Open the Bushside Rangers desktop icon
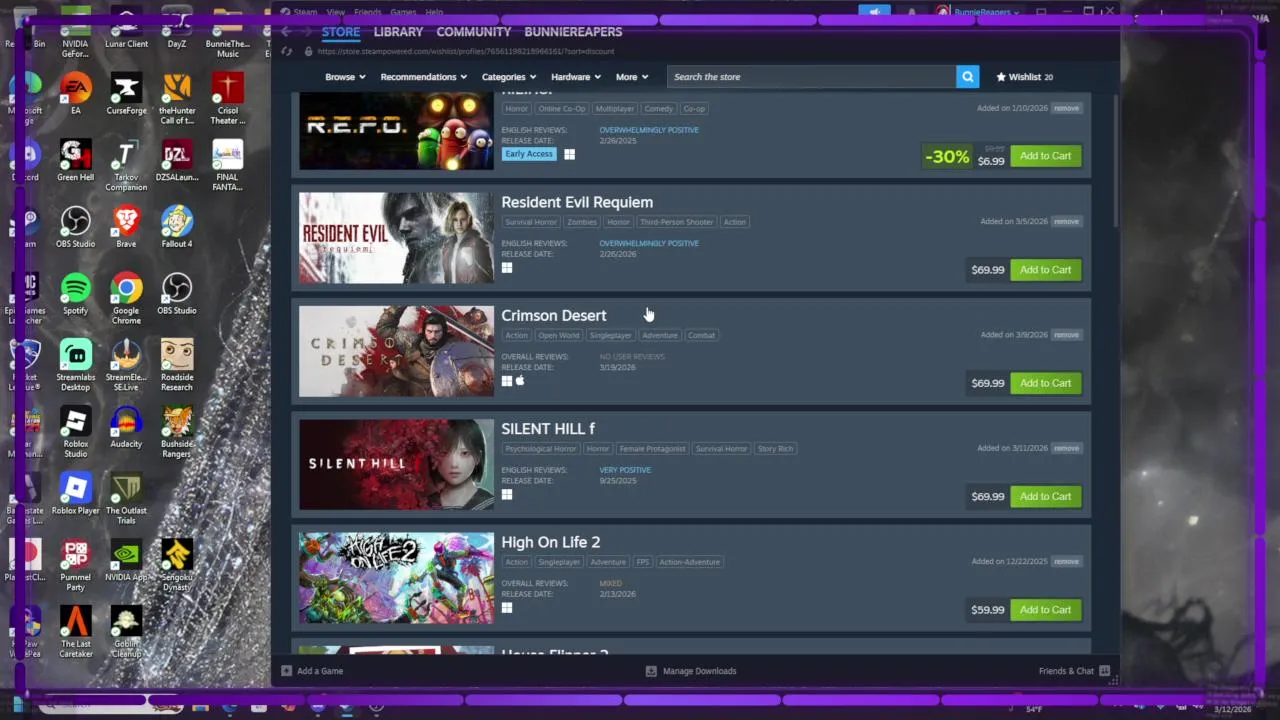 tap(177, 432)
